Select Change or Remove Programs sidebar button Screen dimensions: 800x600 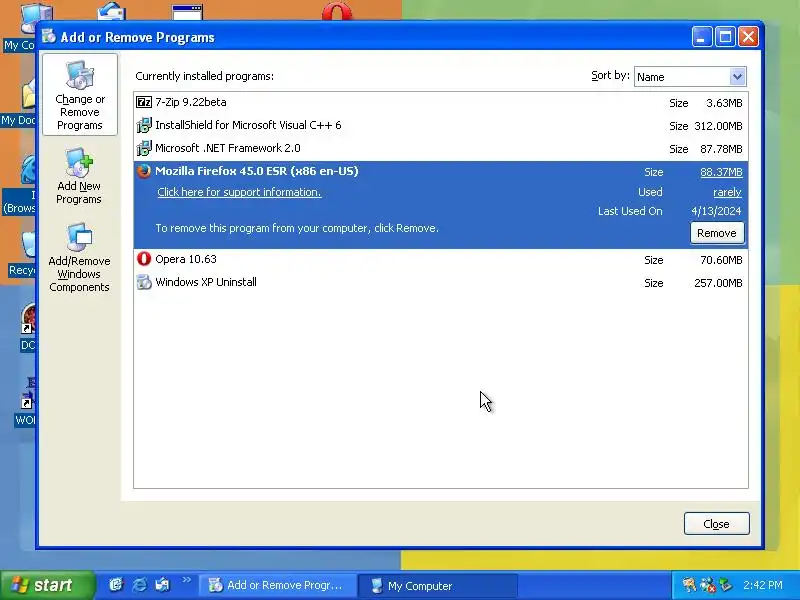(x=80, y=95)
